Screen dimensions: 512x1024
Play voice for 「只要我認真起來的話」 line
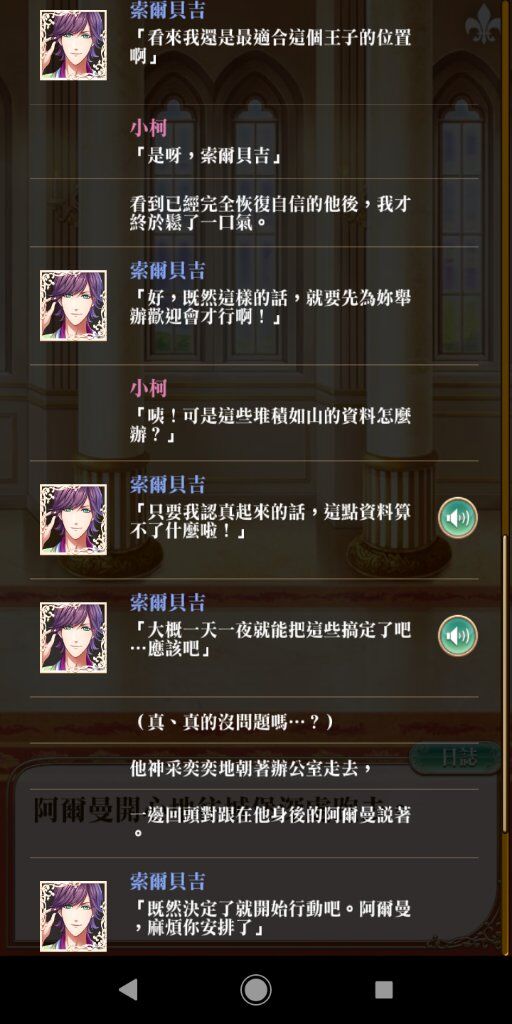click(457, 518)
